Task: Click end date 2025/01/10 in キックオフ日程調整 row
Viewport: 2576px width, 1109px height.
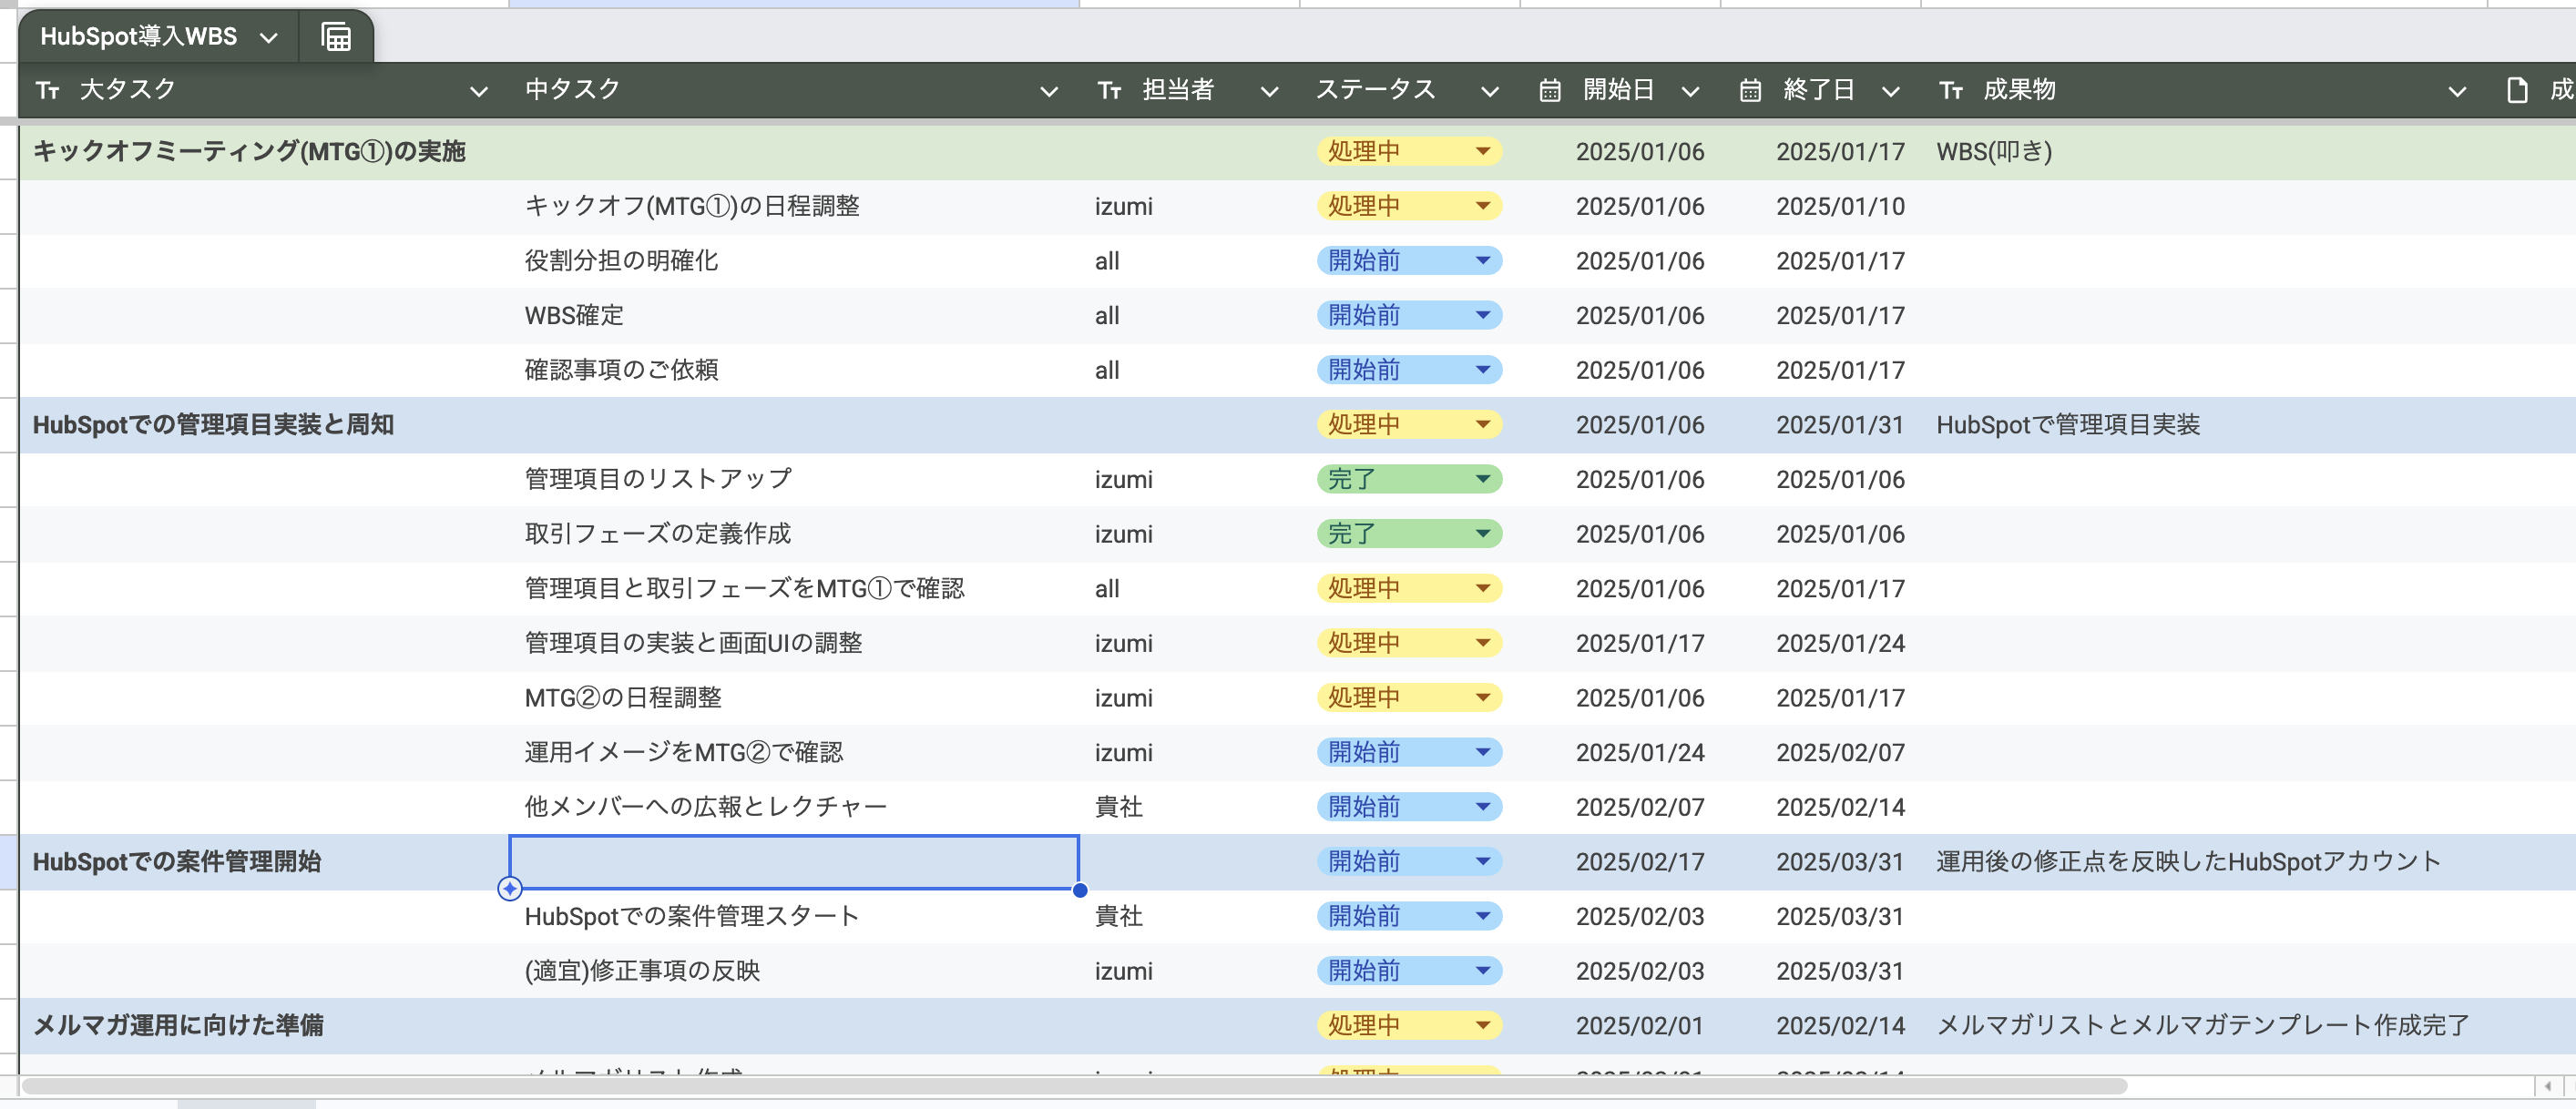Action: 1840,206
